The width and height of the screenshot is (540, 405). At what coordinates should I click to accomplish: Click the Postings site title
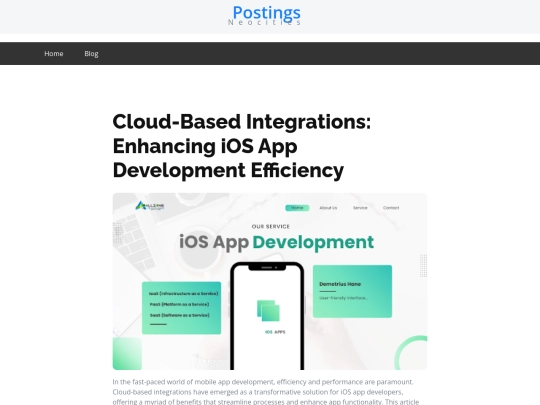click(x=267, y=13)
